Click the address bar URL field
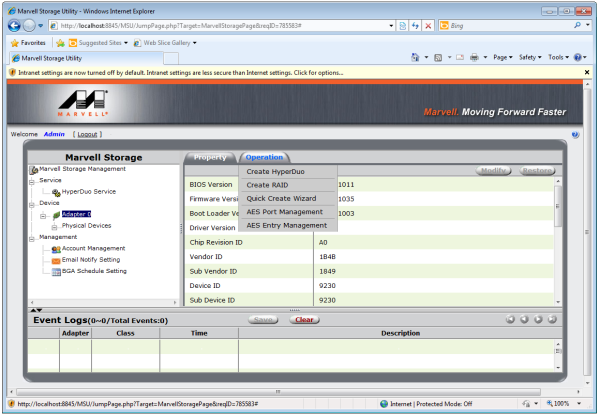This screenshot has width=600, height=417. click(x=221, y=26)
